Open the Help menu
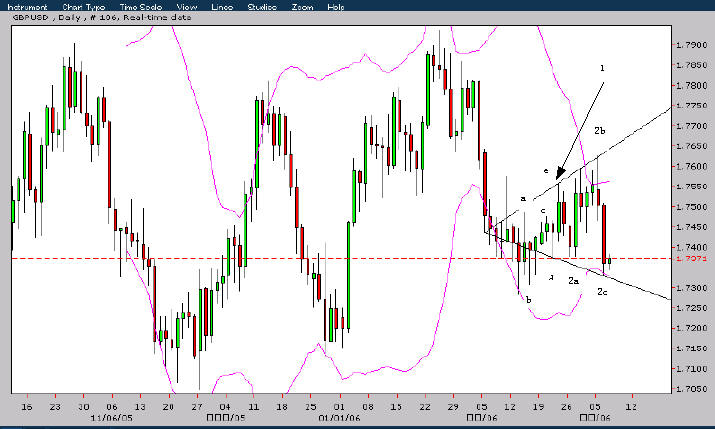715x429 pixels. (x=336, y=7)
